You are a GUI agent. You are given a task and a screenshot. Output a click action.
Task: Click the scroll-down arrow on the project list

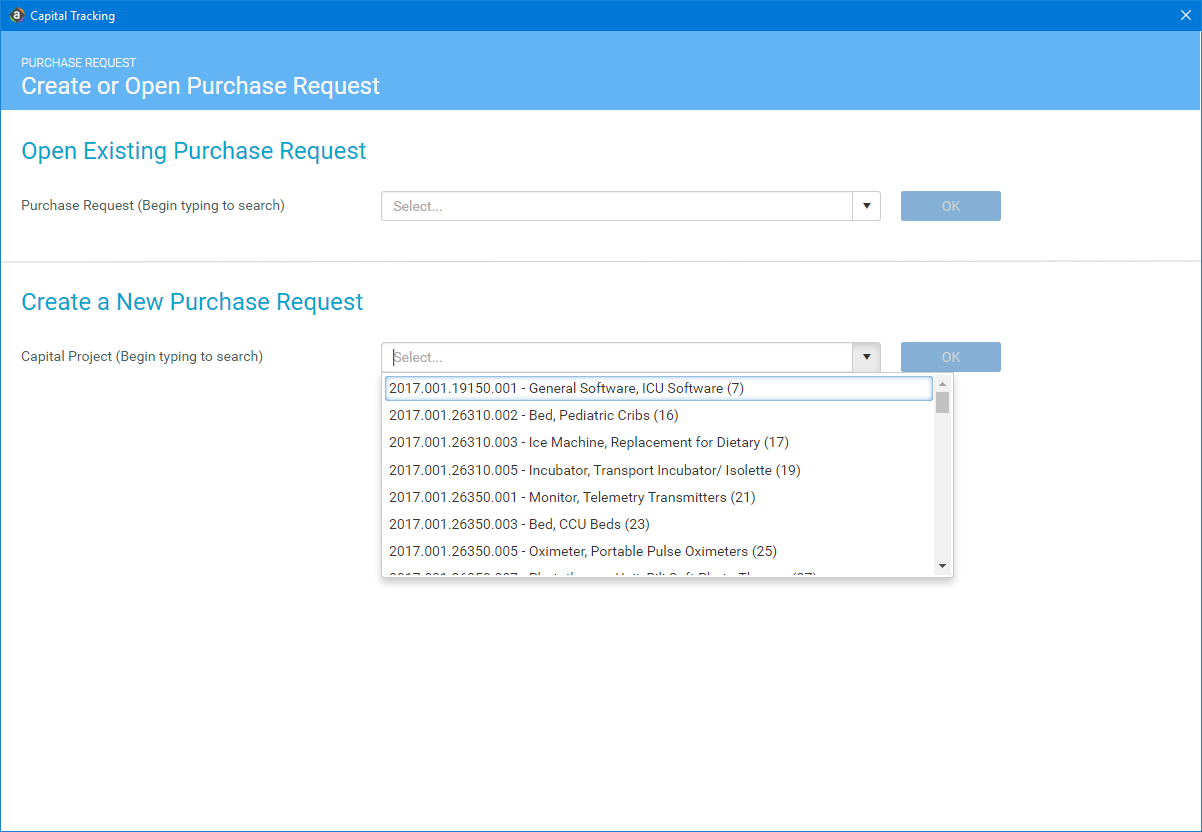coord(941,566)
